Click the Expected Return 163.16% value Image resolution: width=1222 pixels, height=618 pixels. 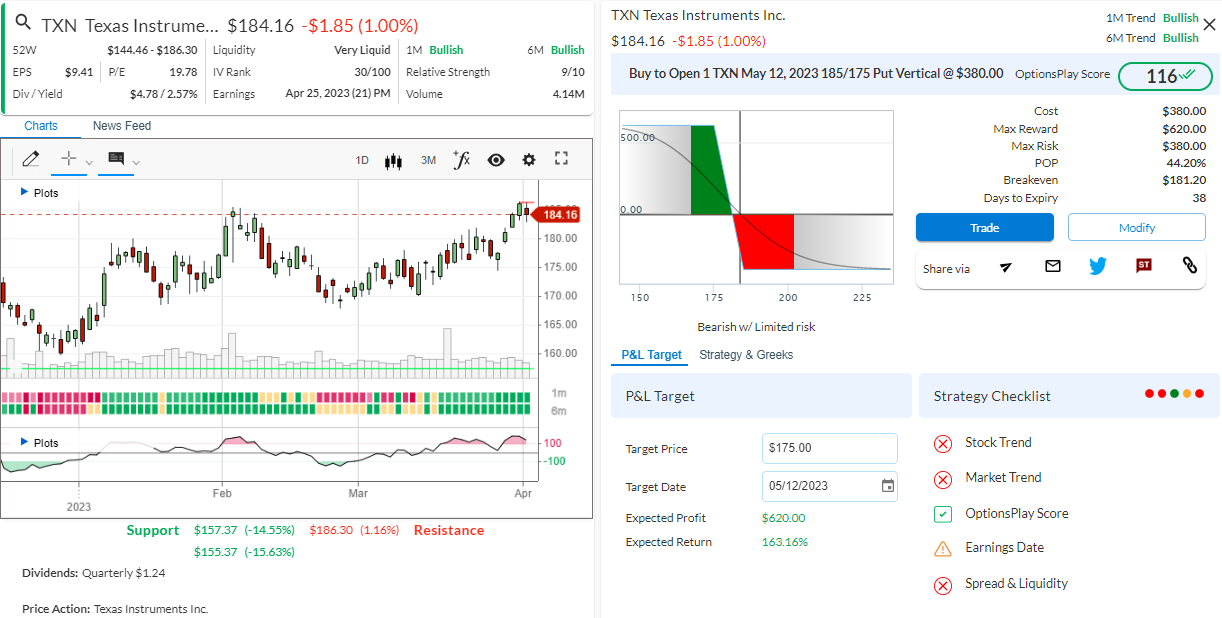[785, 542]
